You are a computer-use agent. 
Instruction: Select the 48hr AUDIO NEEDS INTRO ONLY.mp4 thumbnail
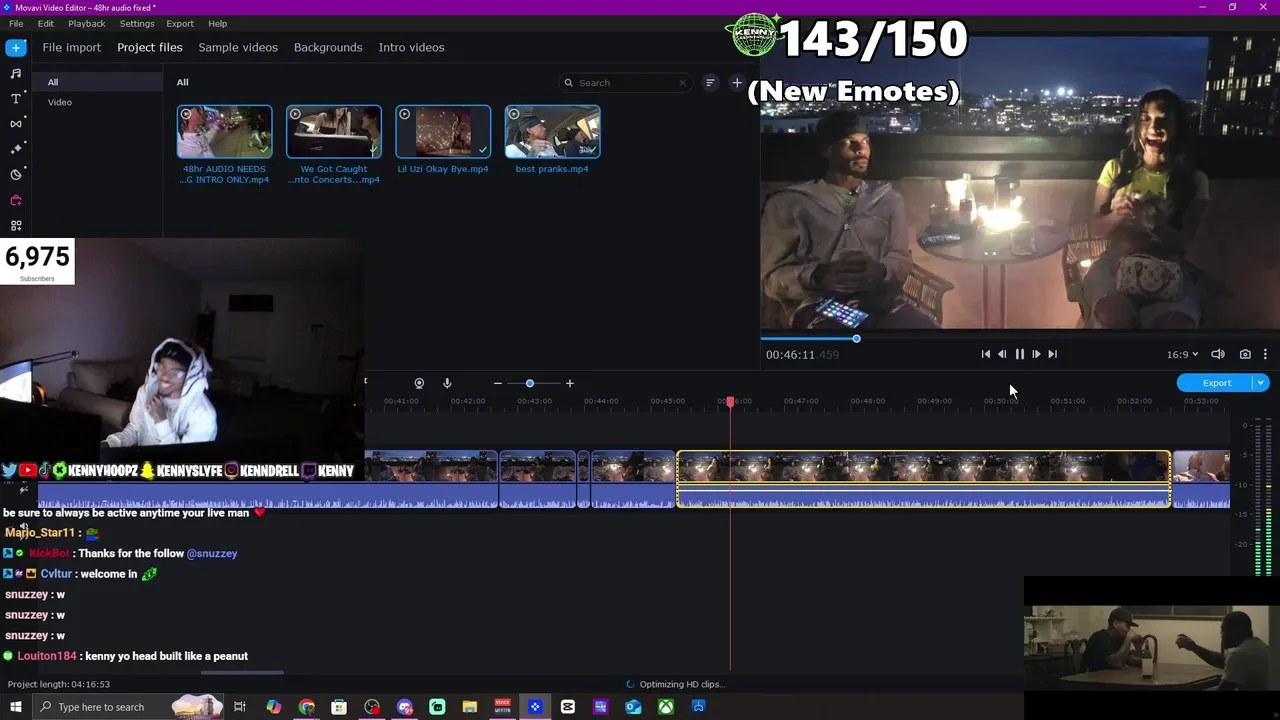[x=224, y=132]
